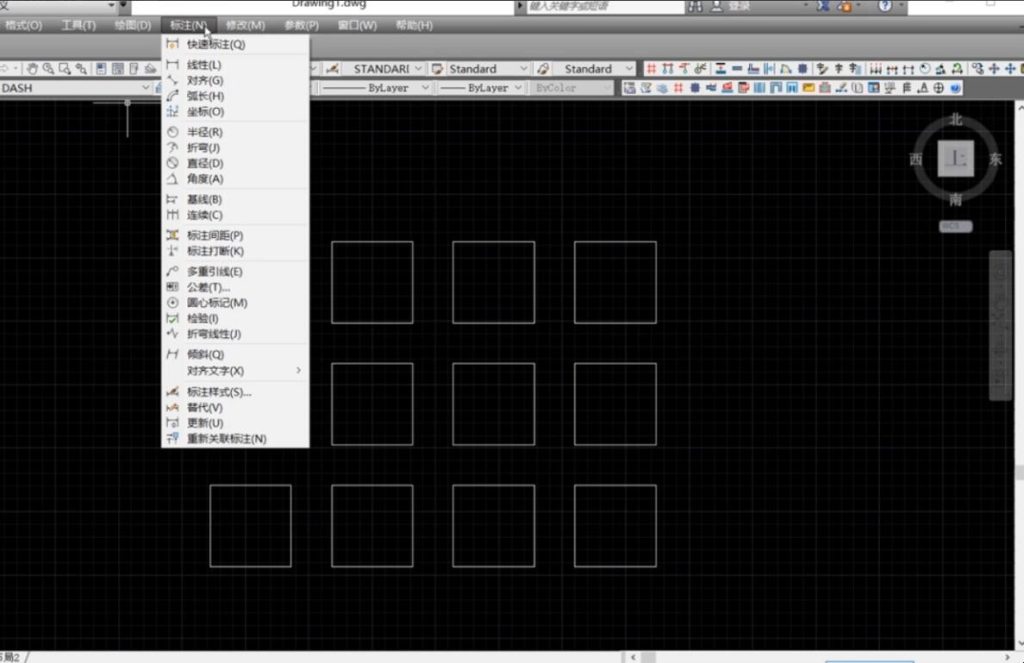This screenshot has height=663, width=1024.
Task: Open the STANDARI style dropdown
Action: (x=385, y=69)
